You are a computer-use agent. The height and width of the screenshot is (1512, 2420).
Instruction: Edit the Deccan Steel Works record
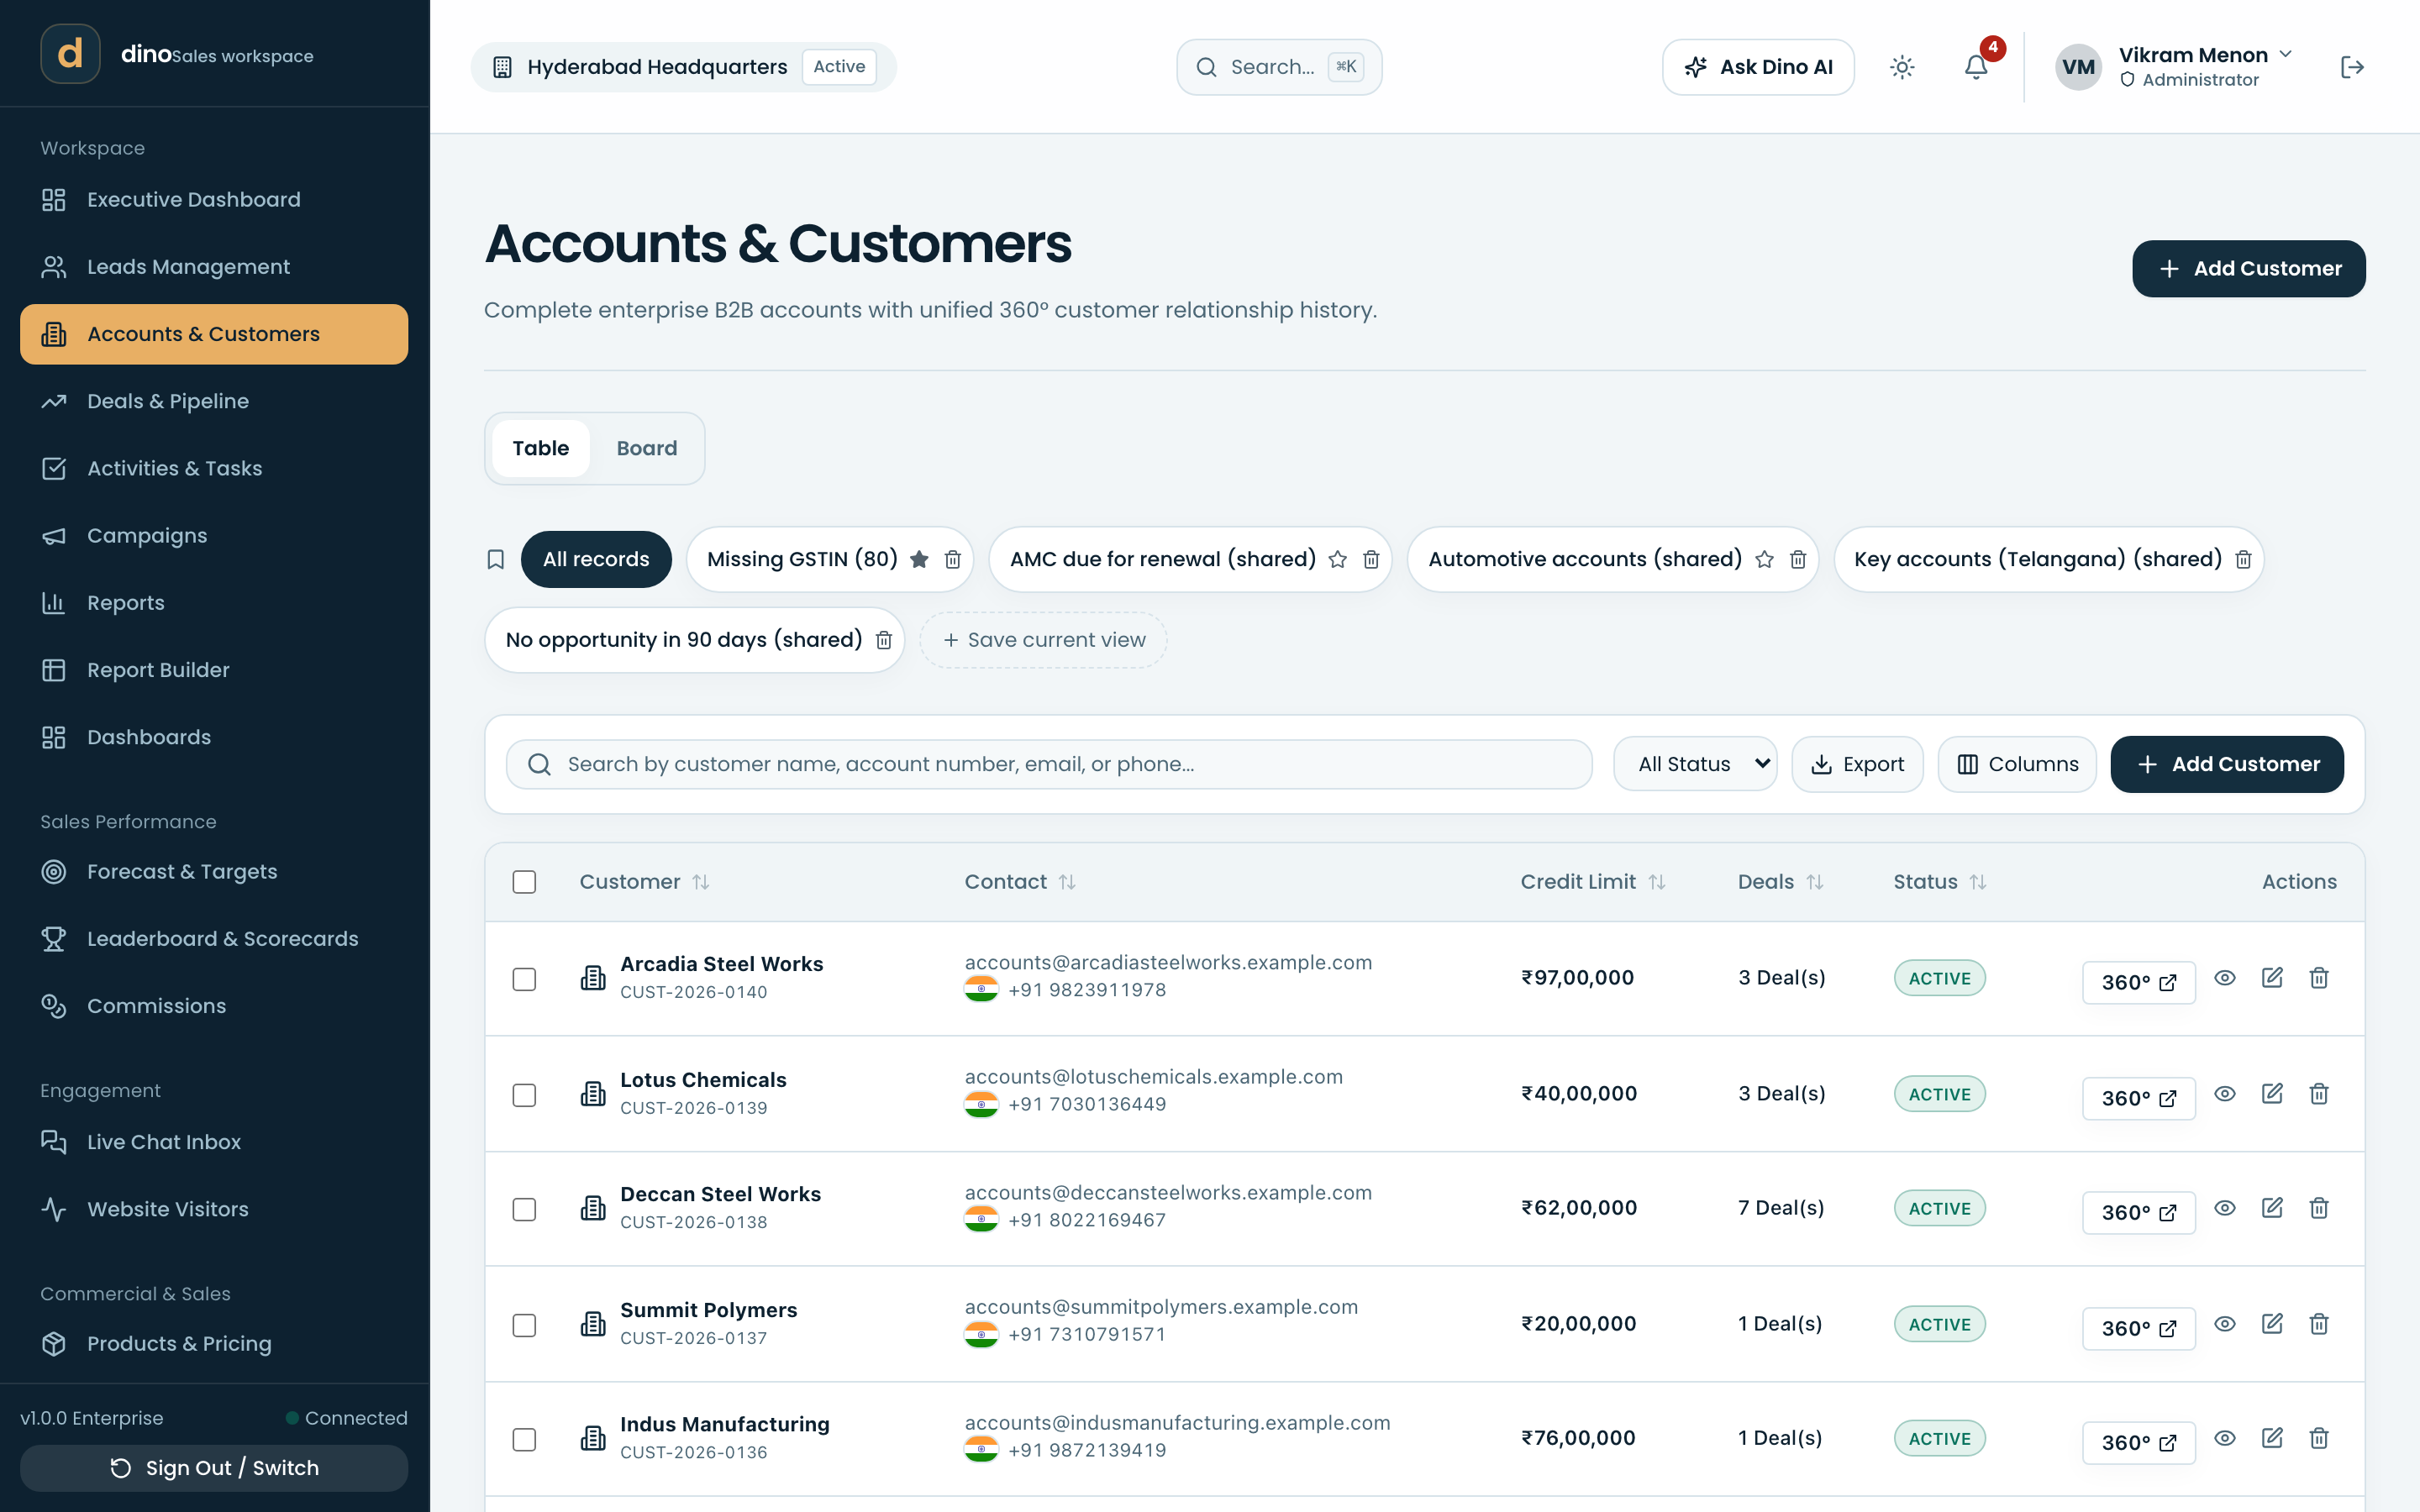click(x=2272, y=1208)
